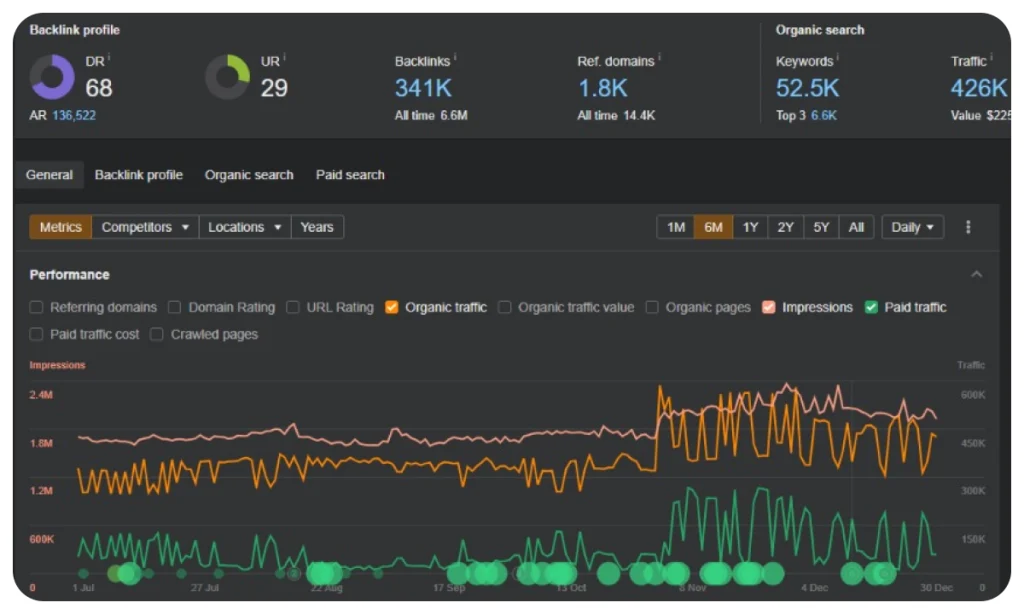Open the Locations dropdown

tap(244, 227)
